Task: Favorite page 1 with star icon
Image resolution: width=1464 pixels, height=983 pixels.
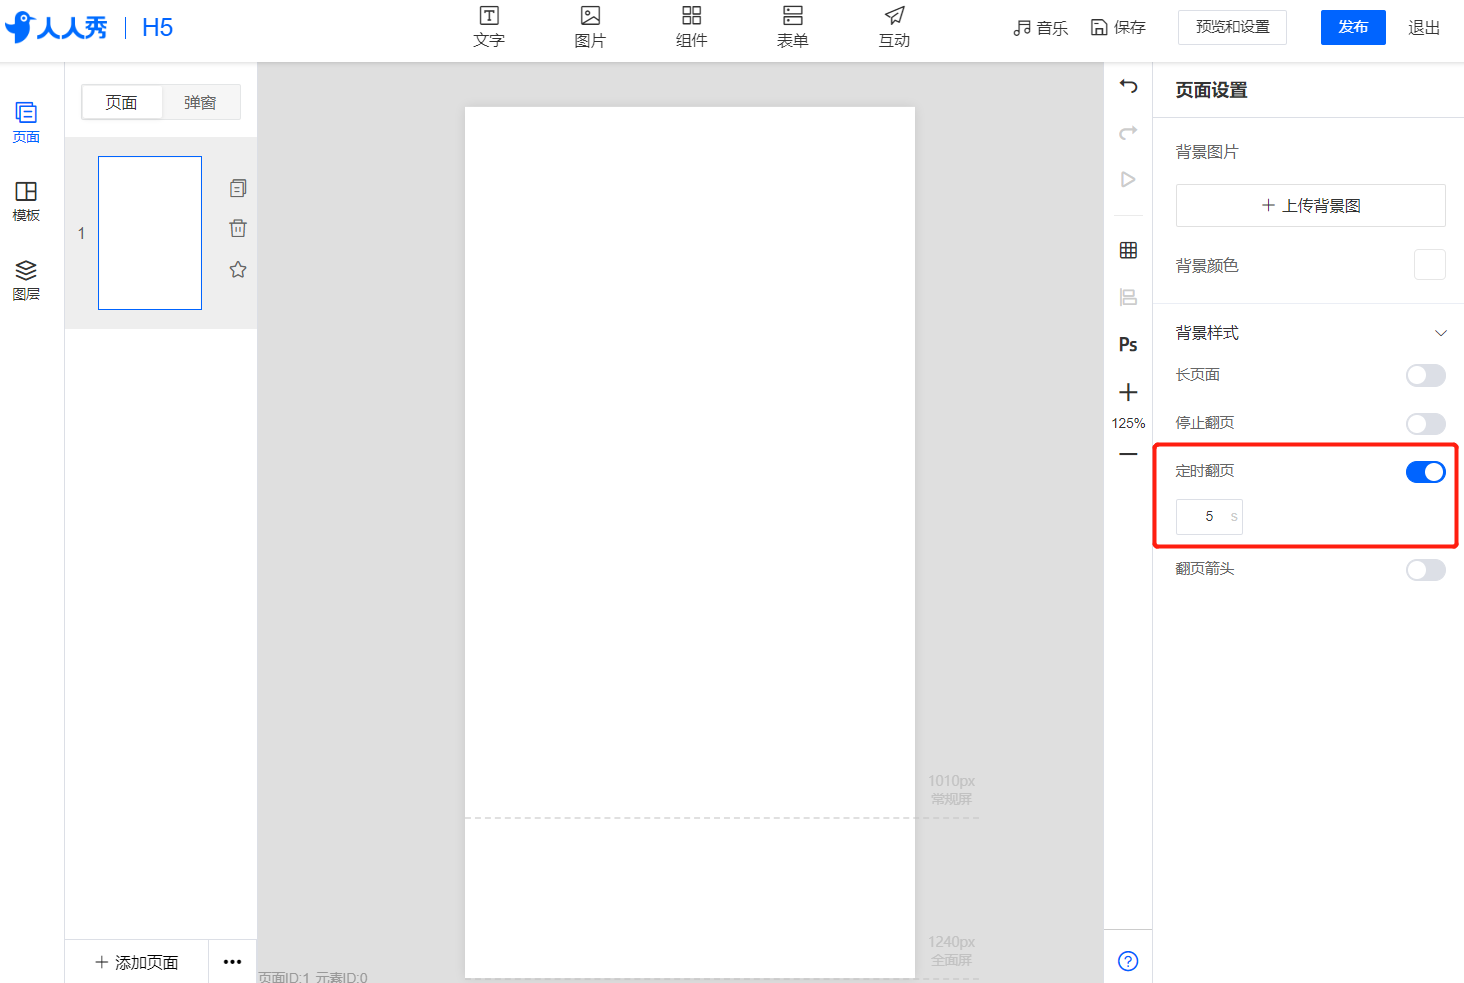Action: tap(238, 269)
